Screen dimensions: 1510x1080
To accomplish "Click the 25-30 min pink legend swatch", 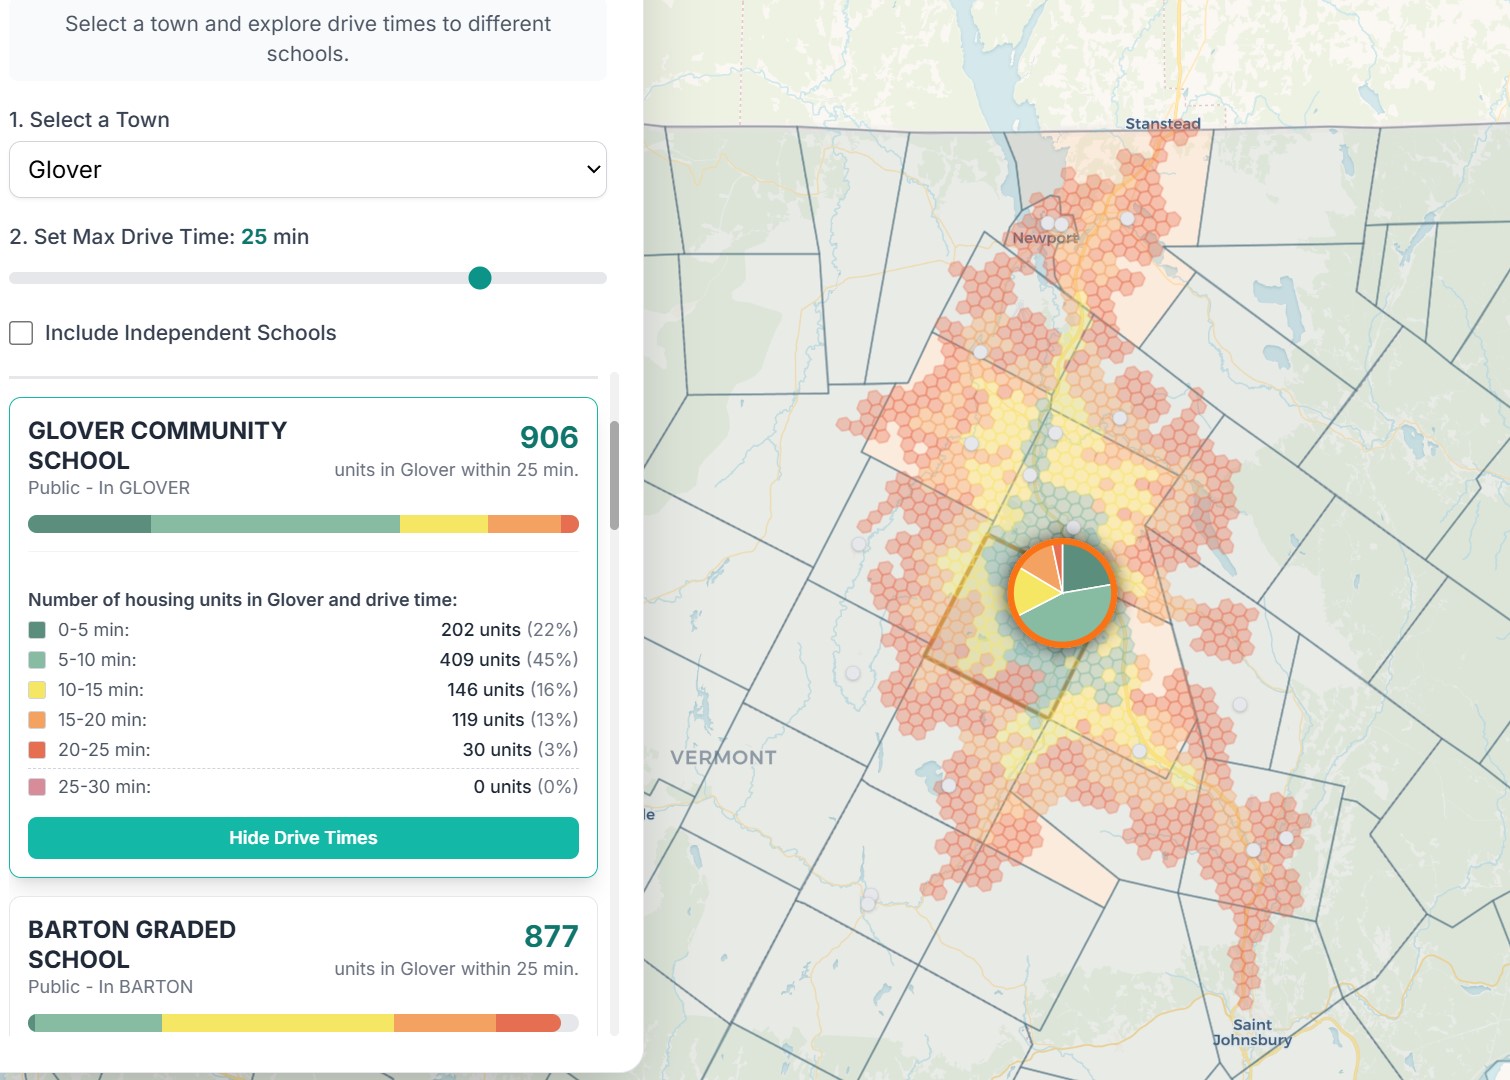I will tap(37, 787).
